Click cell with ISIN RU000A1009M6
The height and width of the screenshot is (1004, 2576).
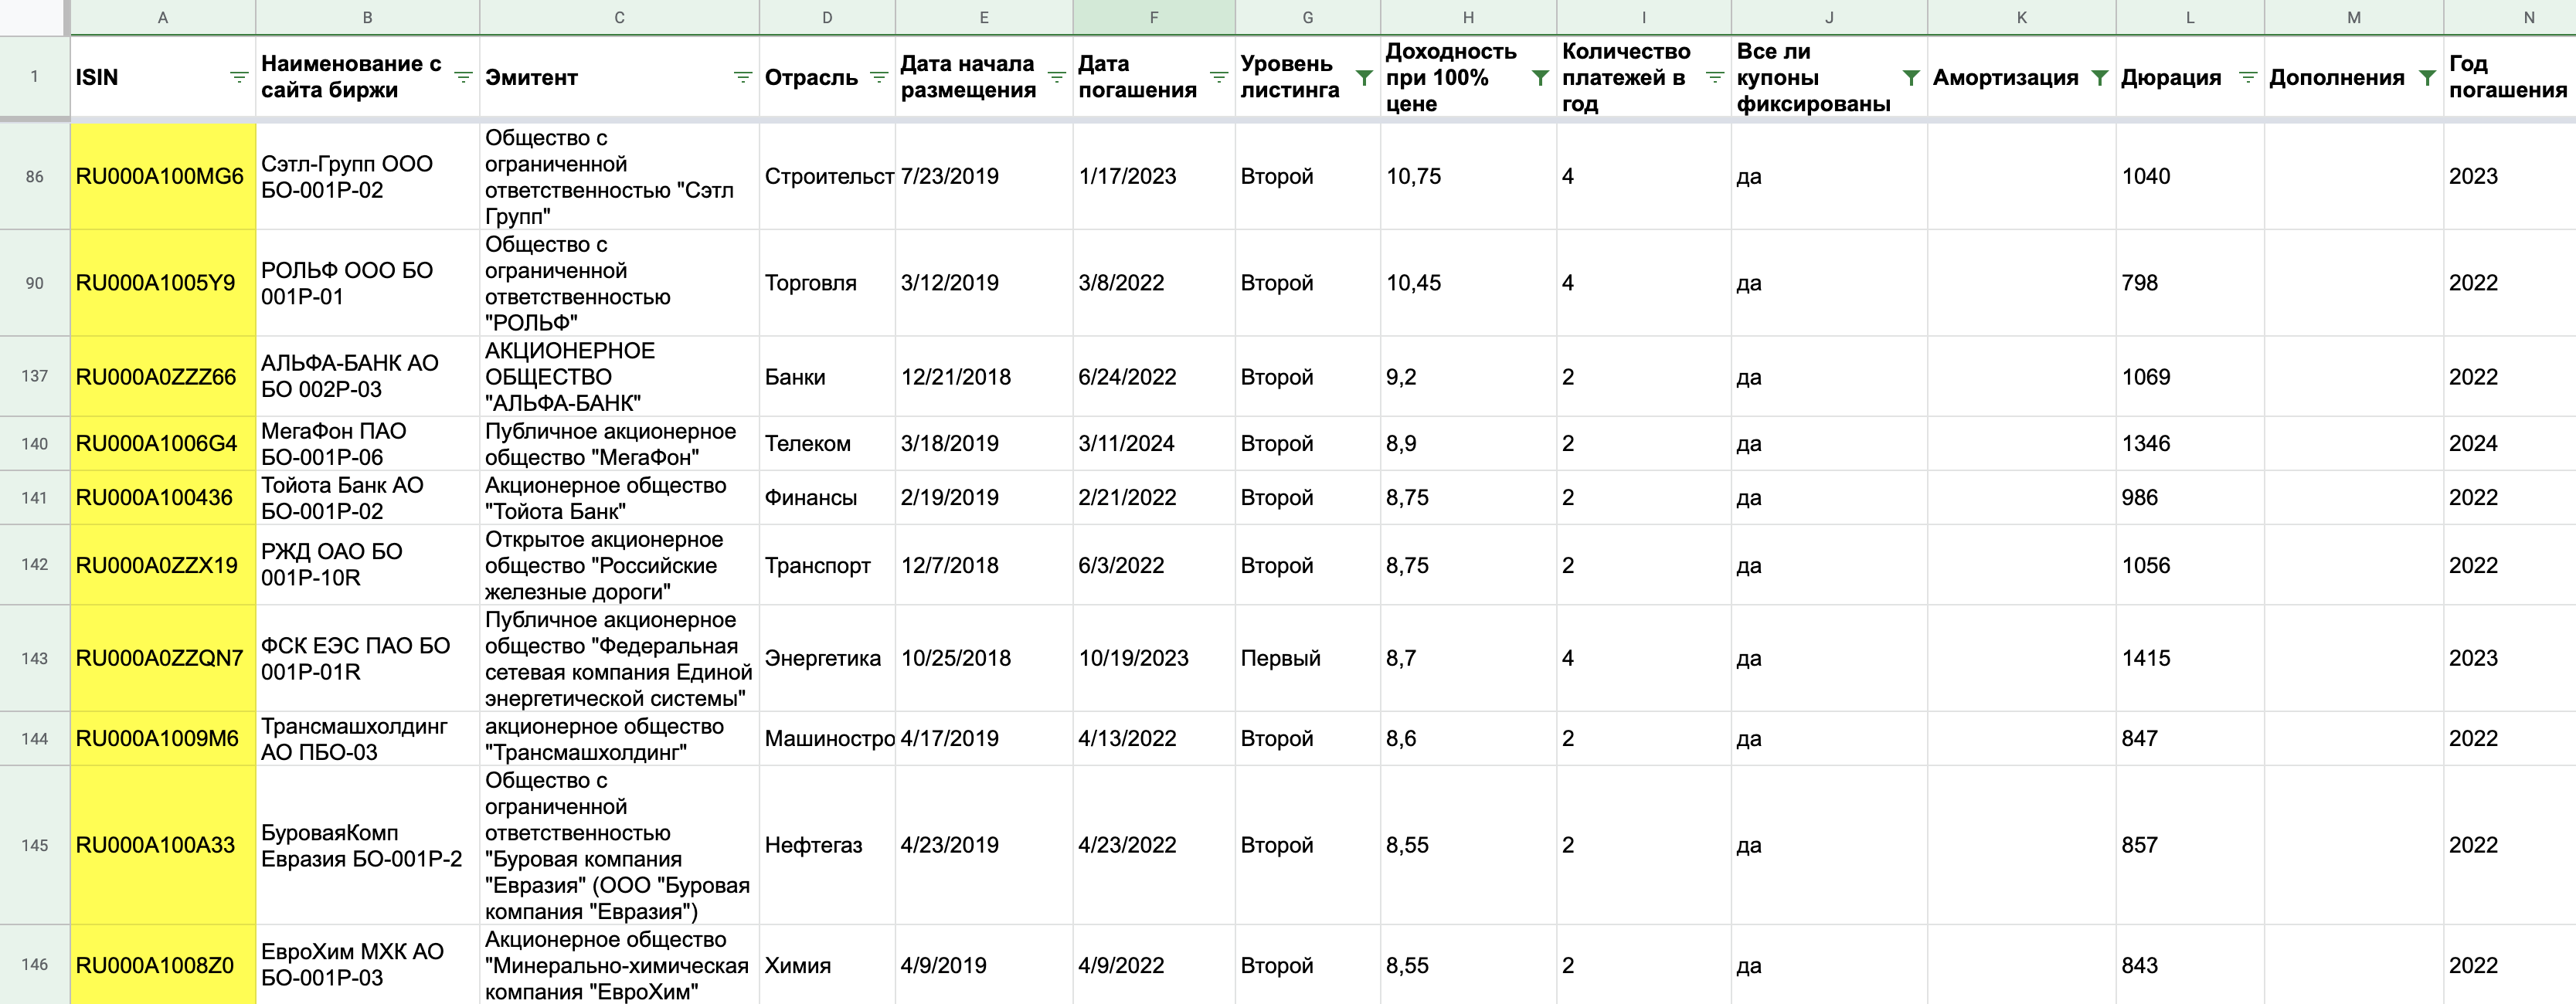[x=163, y=738]
